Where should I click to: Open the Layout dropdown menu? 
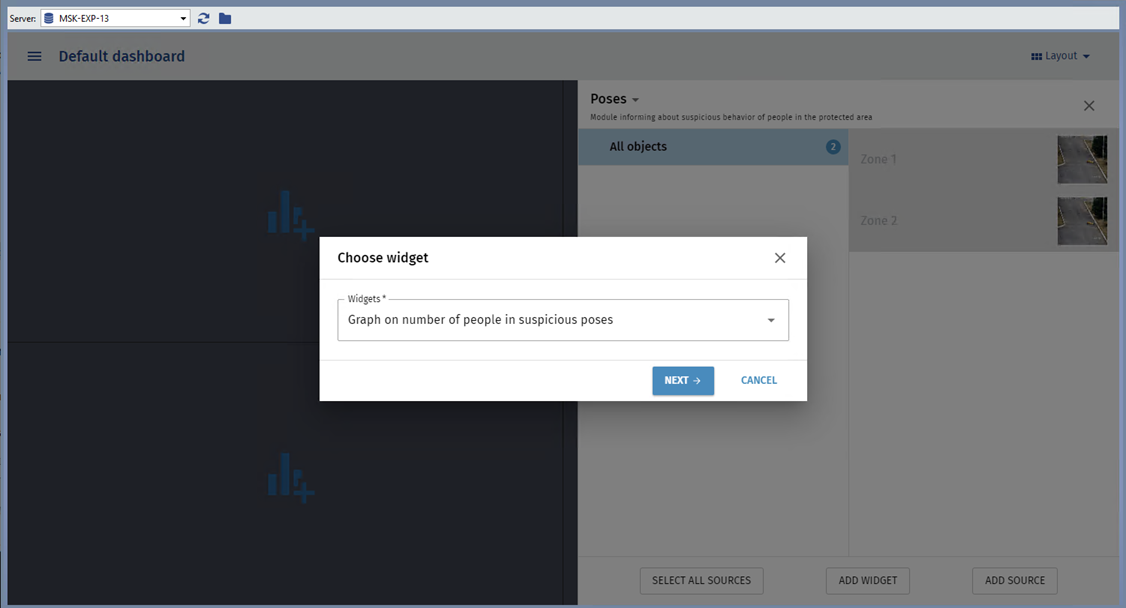(1060, 57)
